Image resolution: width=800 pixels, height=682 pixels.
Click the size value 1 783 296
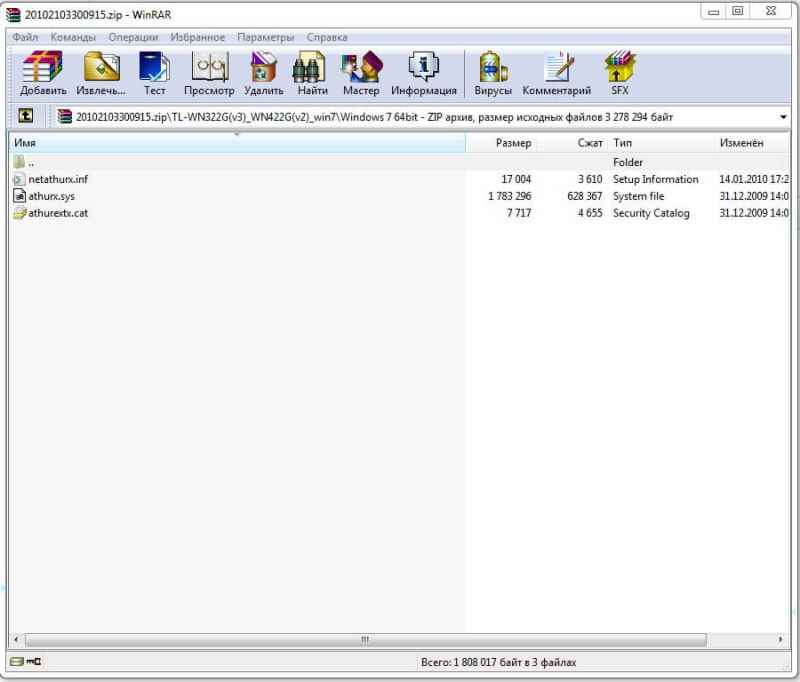[509, 196]
